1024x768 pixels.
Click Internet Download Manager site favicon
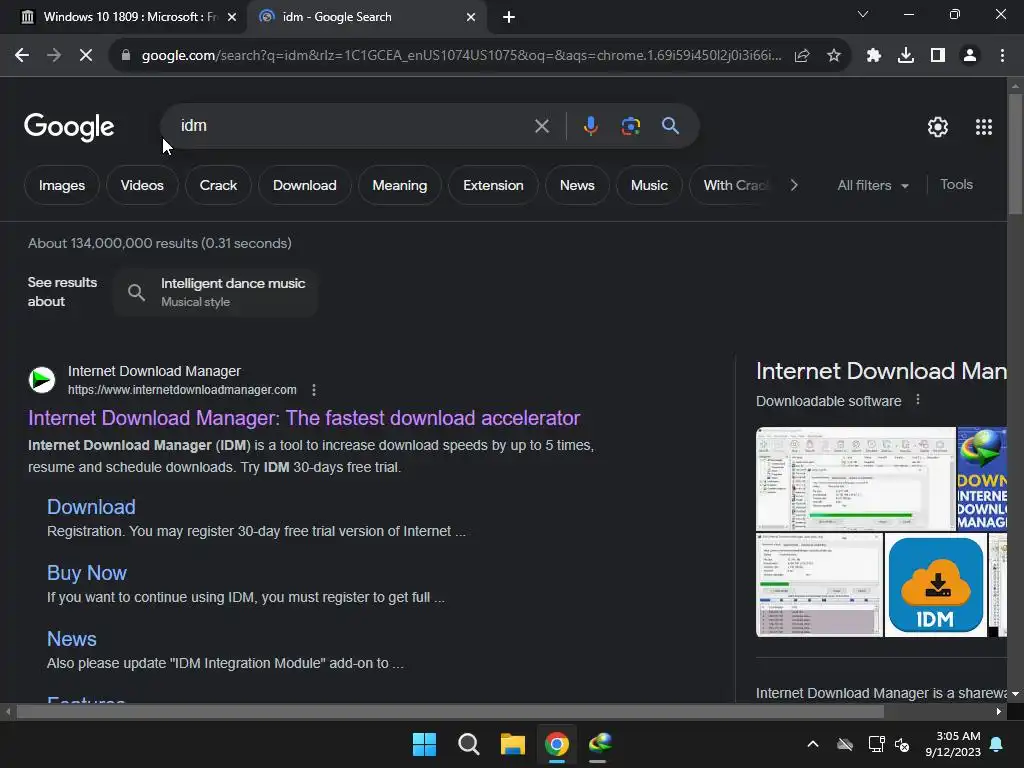42,379
